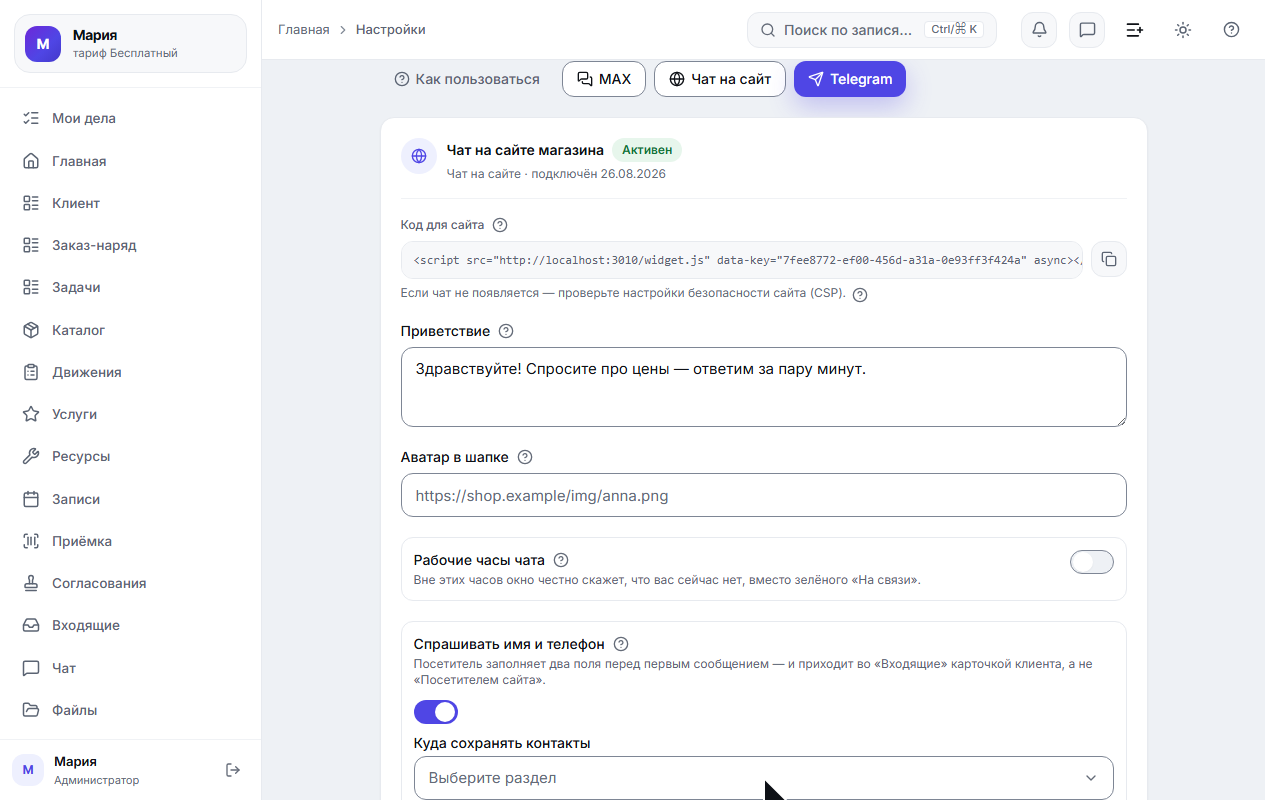Open Приёмка in sidebar
The image size is (1280, 800).
pos(131,541)
